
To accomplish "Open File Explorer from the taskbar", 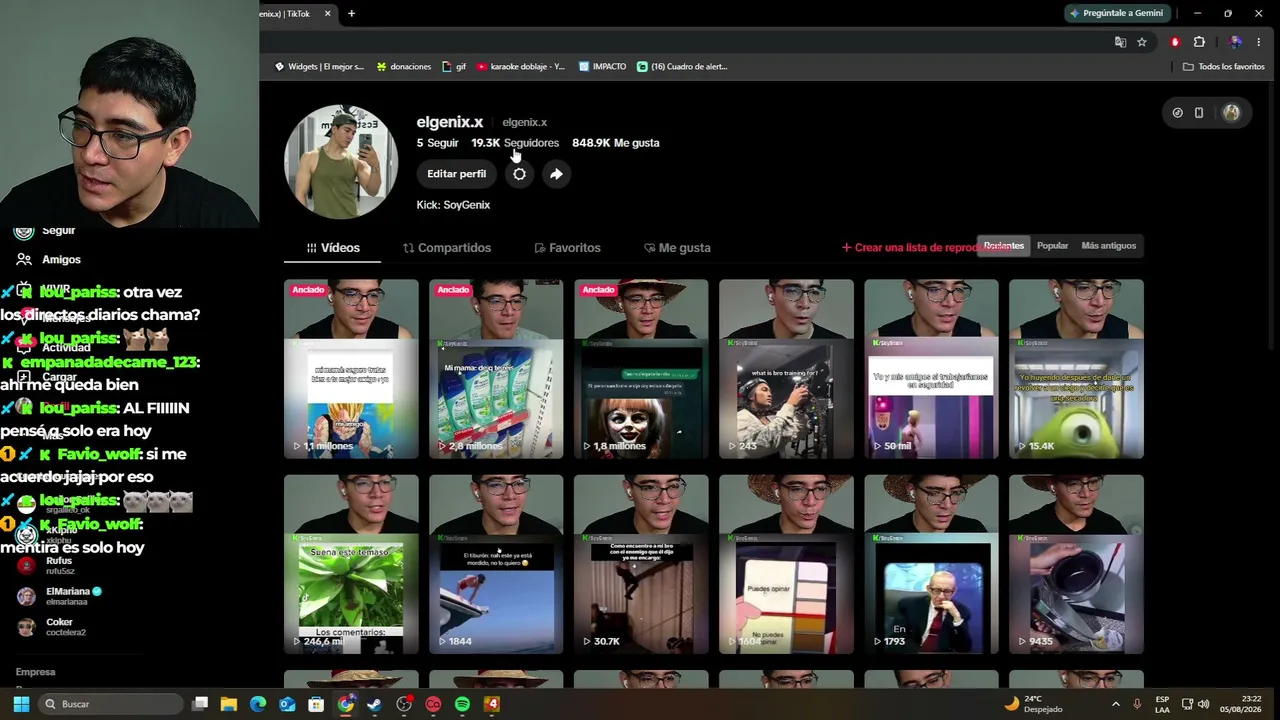I will [229, 704].
